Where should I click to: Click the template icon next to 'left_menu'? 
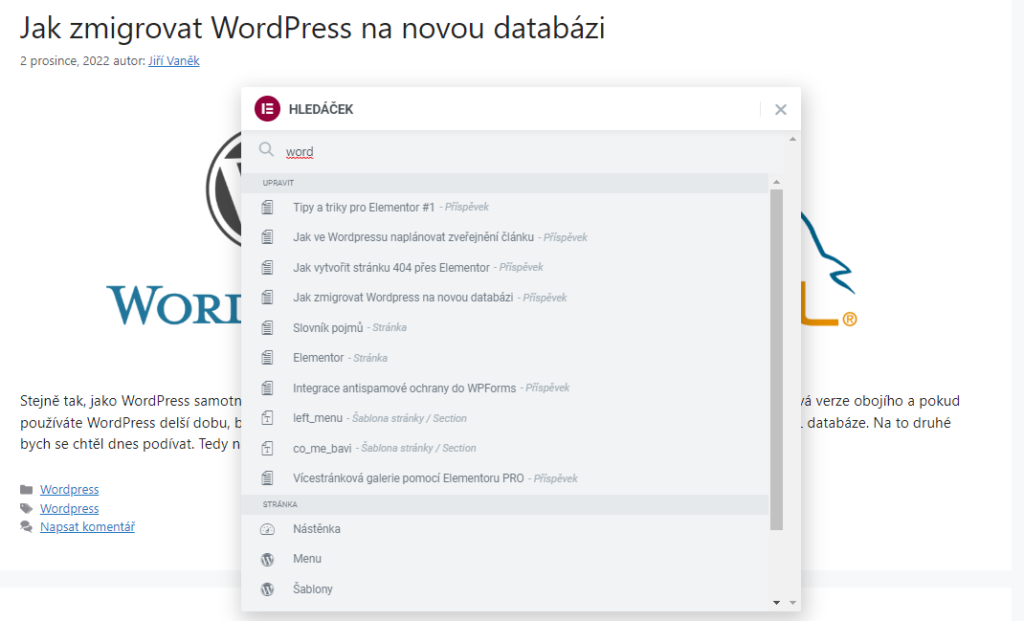point(267,418)
